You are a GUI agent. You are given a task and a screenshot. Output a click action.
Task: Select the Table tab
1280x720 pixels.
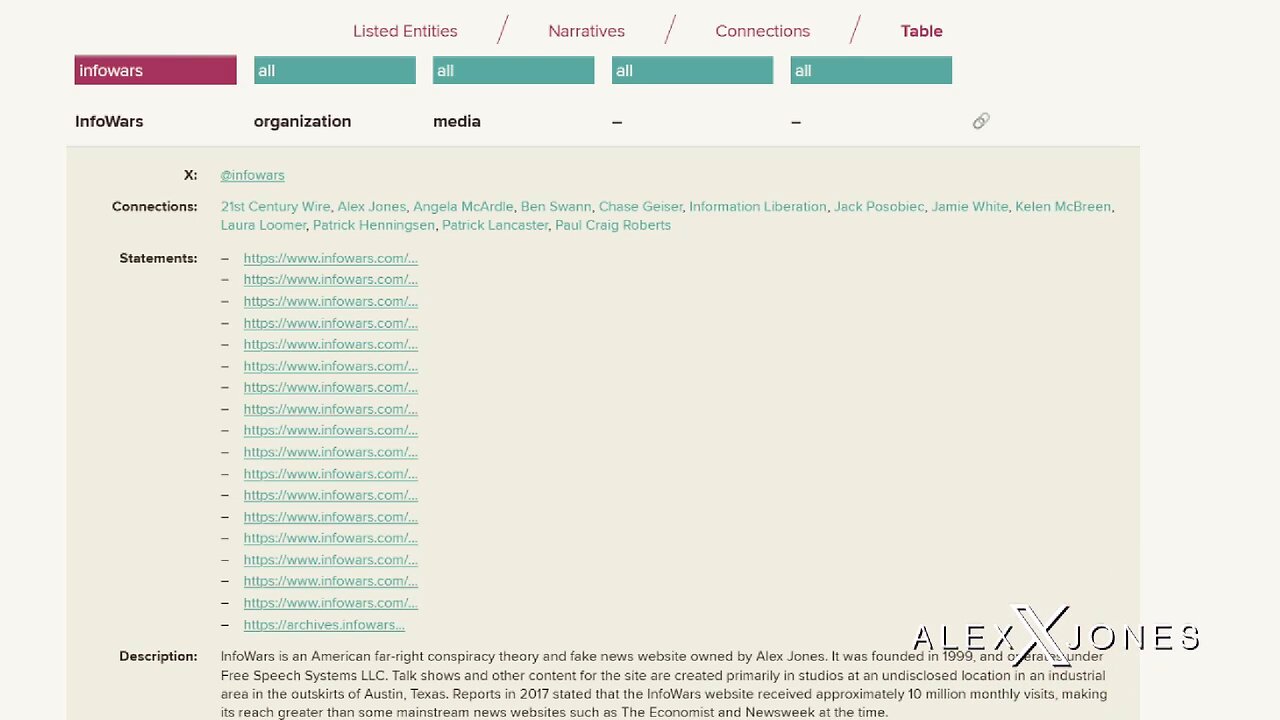[921, 31]
